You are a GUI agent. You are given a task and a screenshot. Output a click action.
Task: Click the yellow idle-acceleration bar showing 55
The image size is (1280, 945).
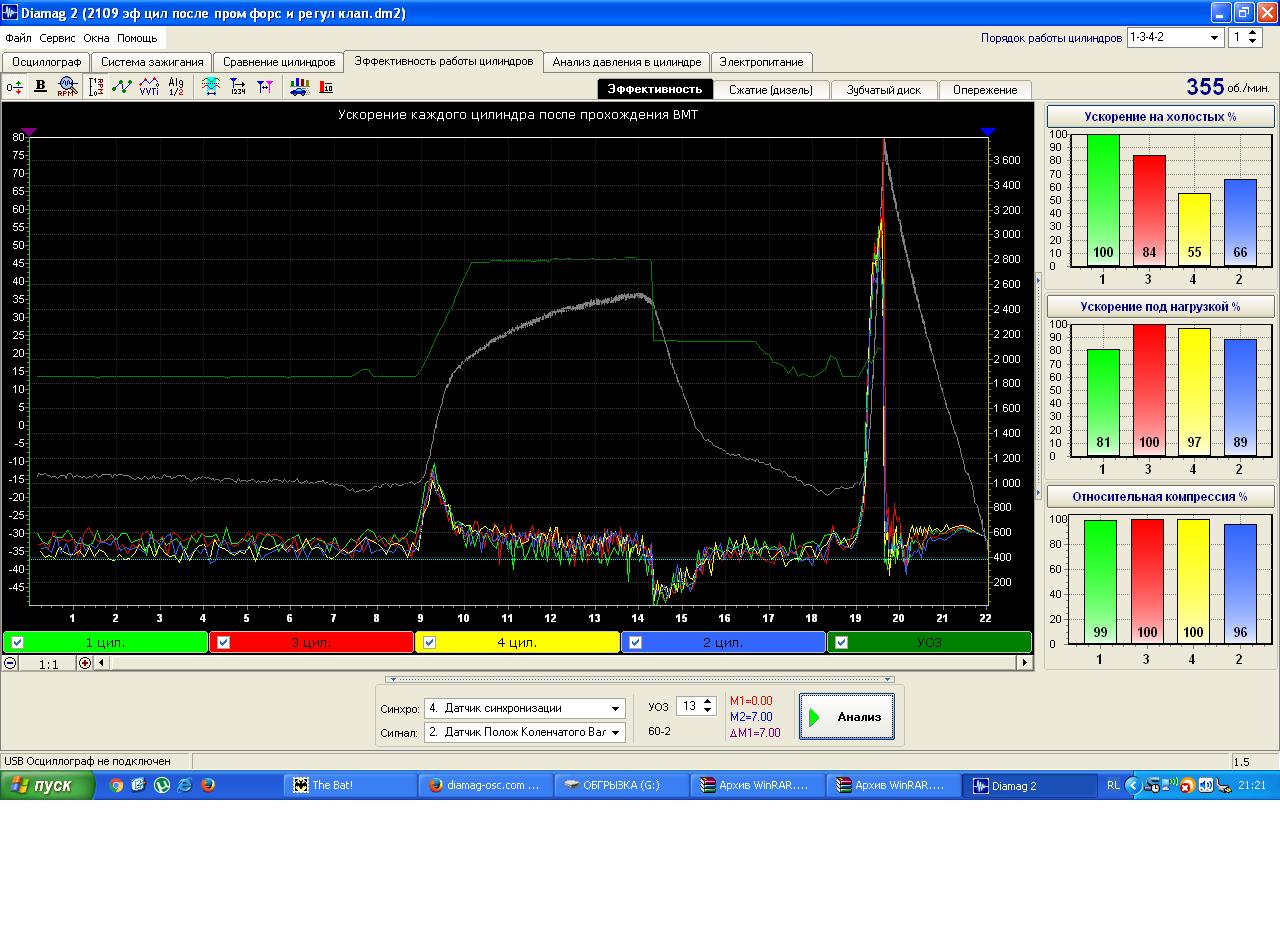click(1194, 229)
